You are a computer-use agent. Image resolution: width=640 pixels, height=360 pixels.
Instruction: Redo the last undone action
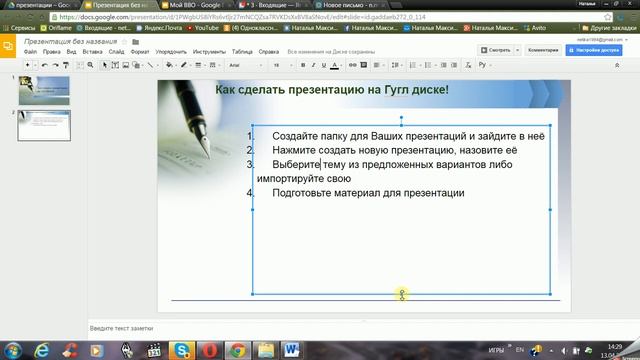(x=55, y=65)
